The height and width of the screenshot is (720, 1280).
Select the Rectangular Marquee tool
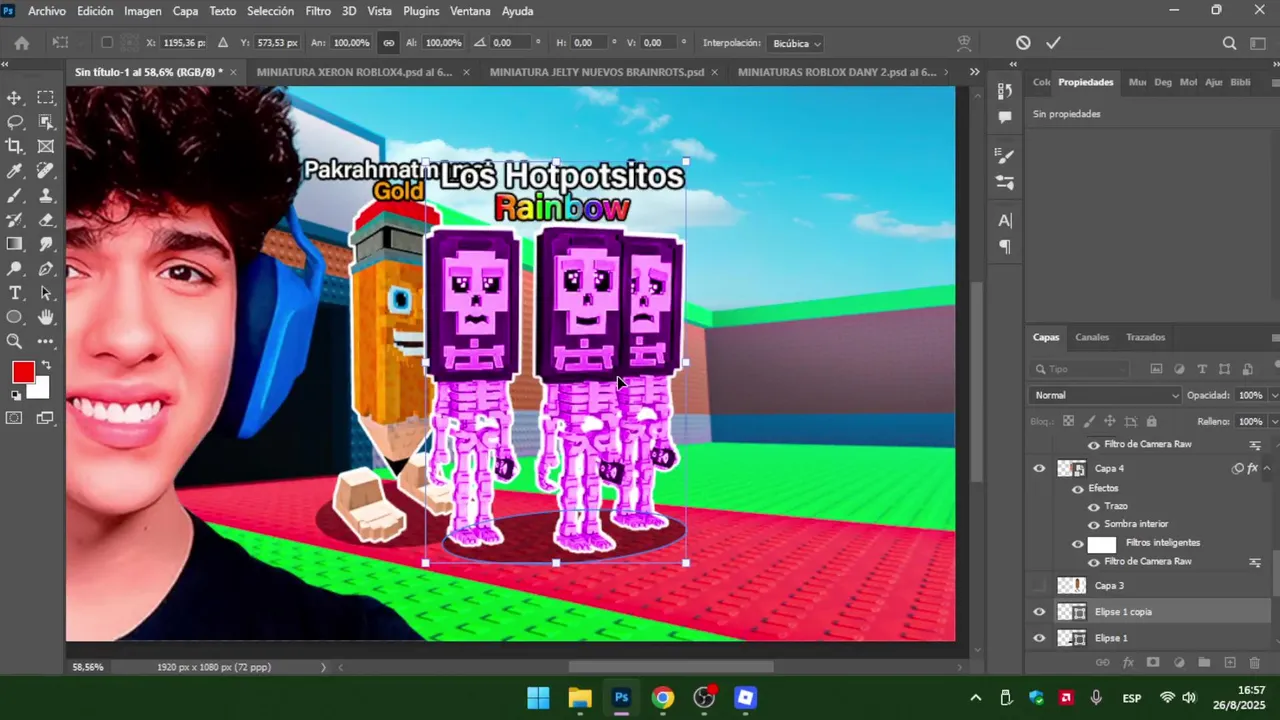(46, 98)
